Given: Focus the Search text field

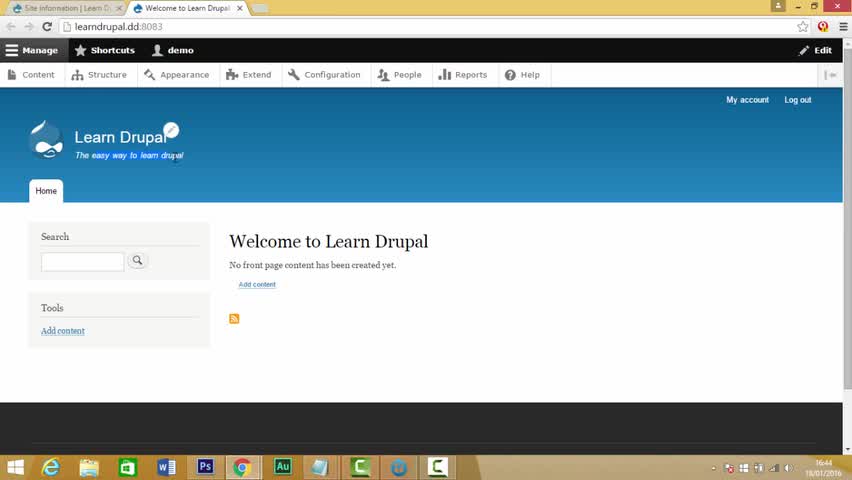Looking at the screenshot, I should pos(83,261).
